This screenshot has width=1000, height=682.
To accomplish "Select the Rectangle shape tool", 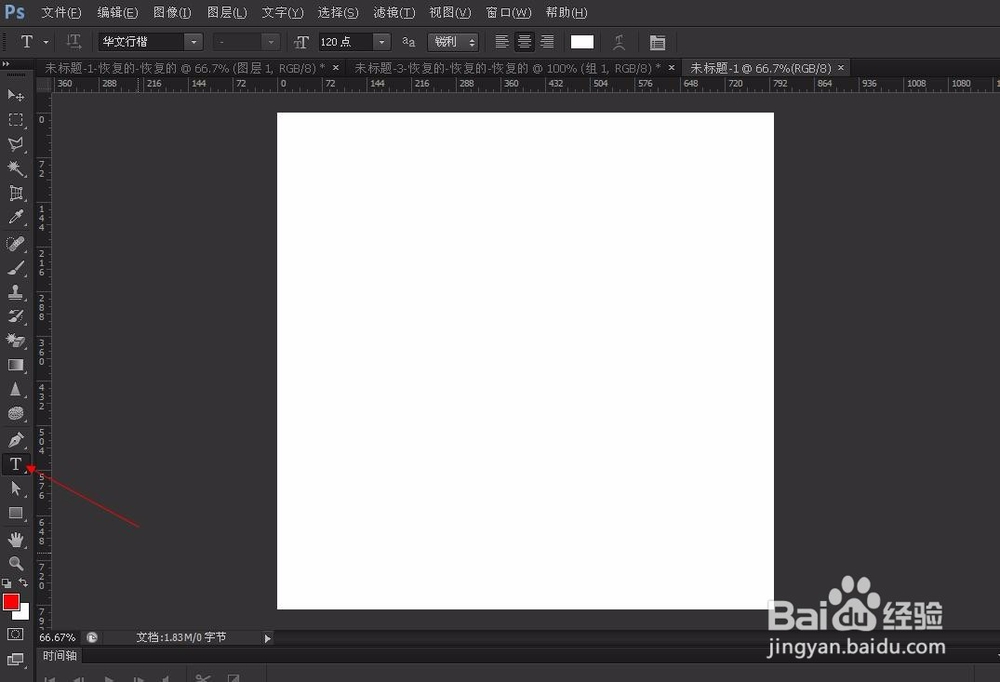I will pos(16,513).
